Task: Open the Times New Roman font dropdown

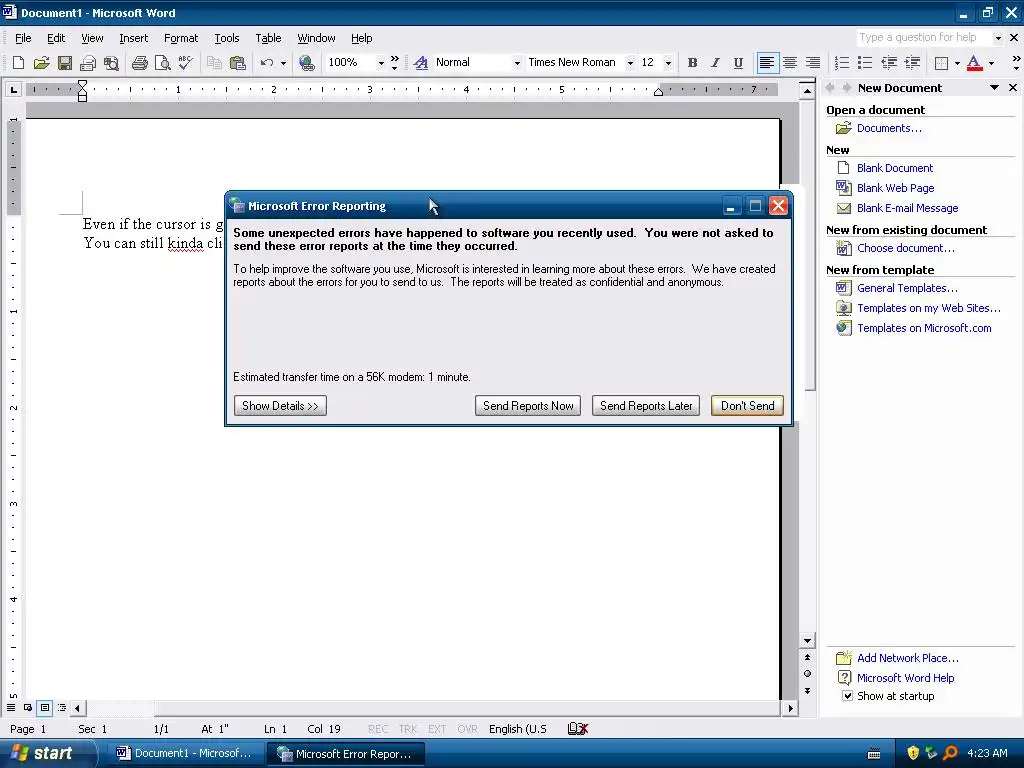Action: 630,63
